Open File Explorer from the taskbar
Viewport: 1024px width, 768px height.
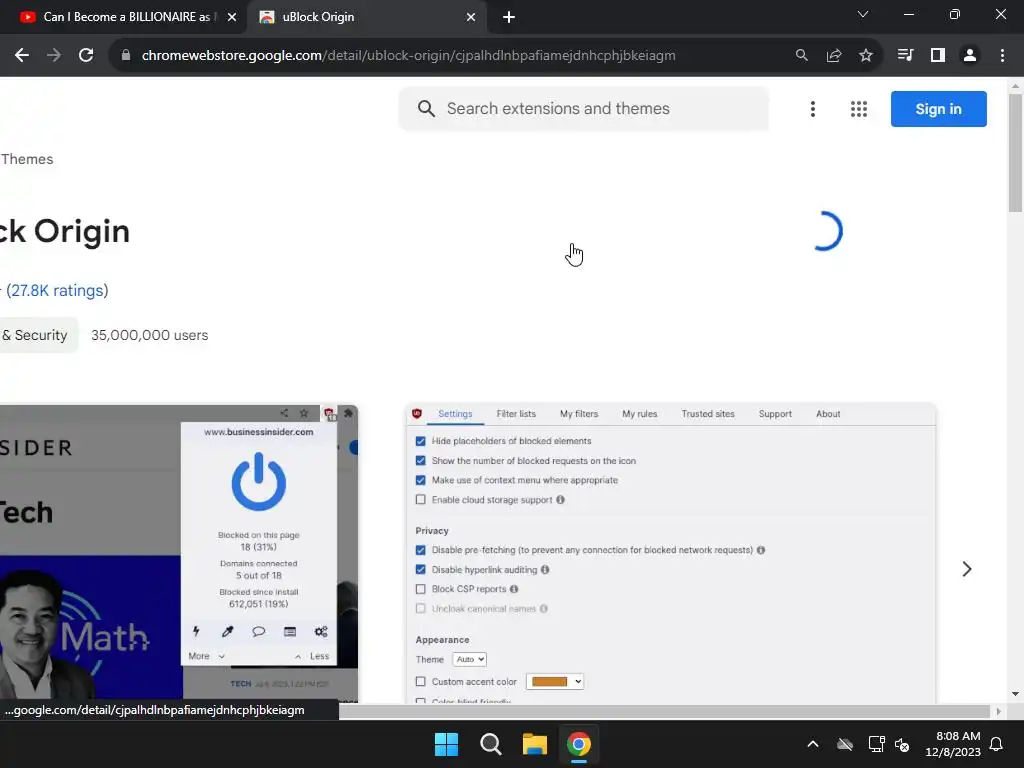pyautogui.click(x=534, y=744)
